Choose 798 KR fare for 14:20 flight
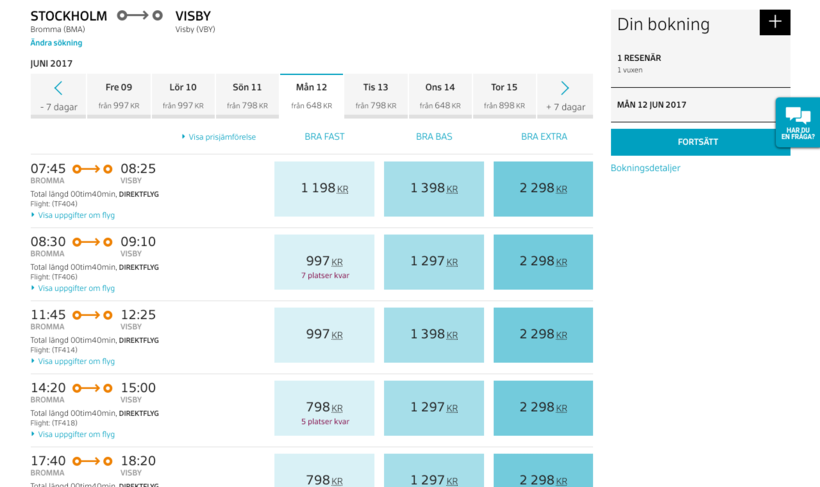Viewport: 820px width, 487px height. (x=324, y=408)
